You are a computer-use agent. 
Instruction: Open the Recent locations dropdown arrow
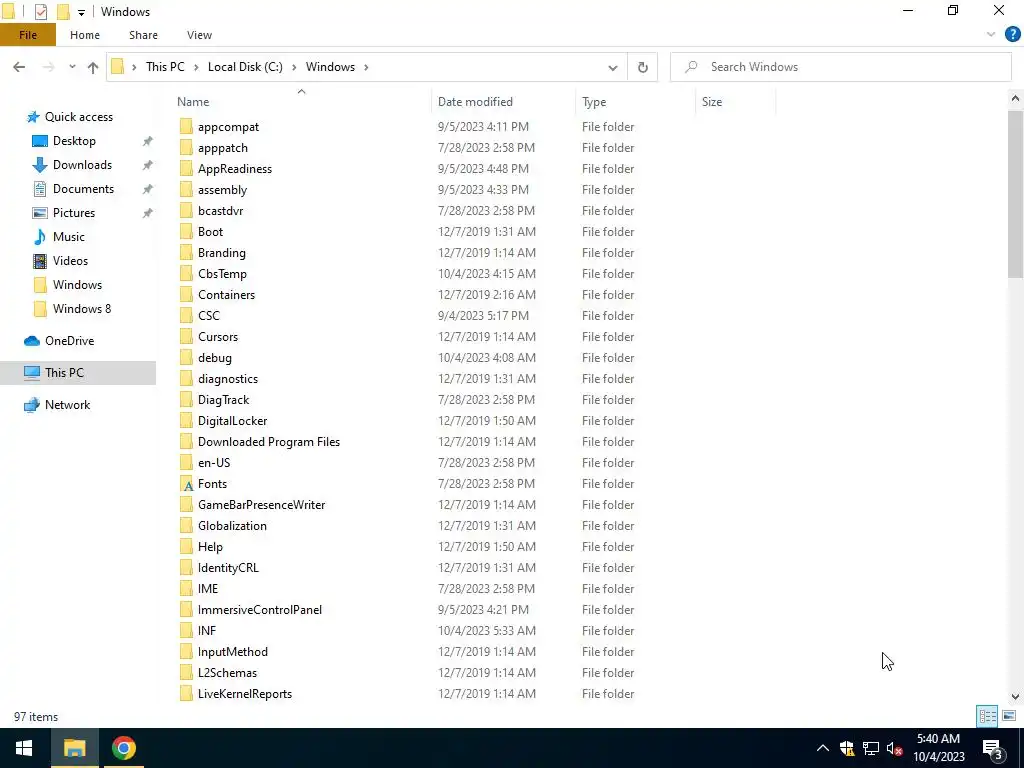(72, 67)
